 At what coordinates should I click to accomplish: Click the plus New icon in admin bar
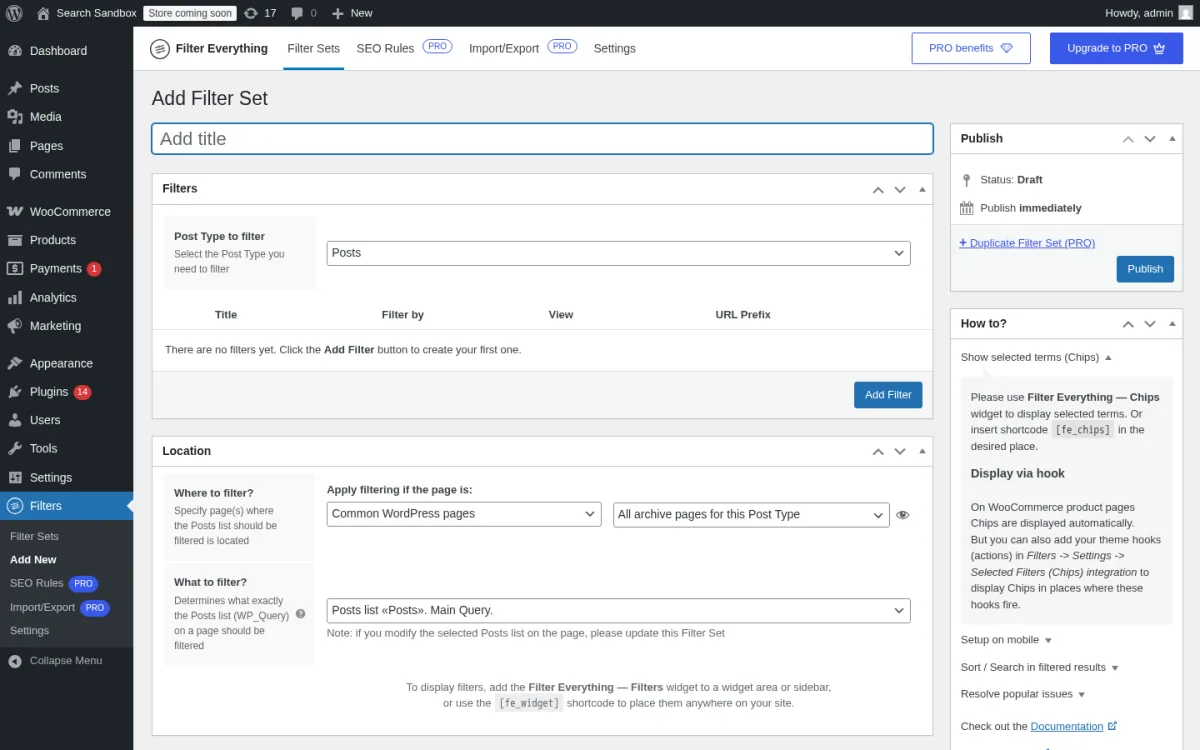338,13
